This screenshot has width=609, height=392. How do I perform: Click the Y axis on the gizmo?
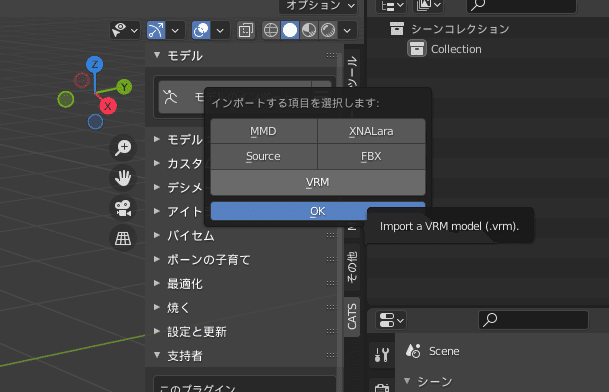pos(124,87)
